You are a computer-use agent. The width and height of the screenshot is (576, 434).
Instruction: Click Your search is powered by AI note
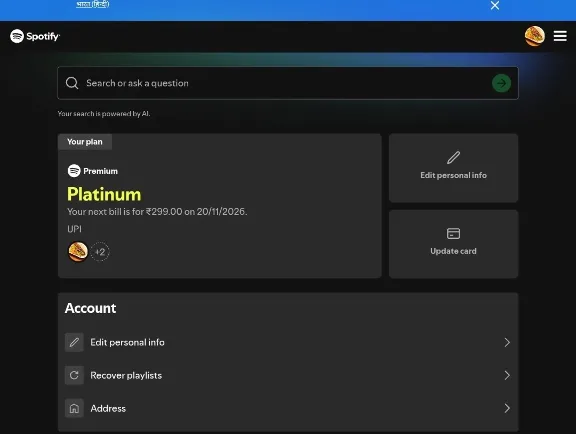pyautogui.click(x=104, y=114)
